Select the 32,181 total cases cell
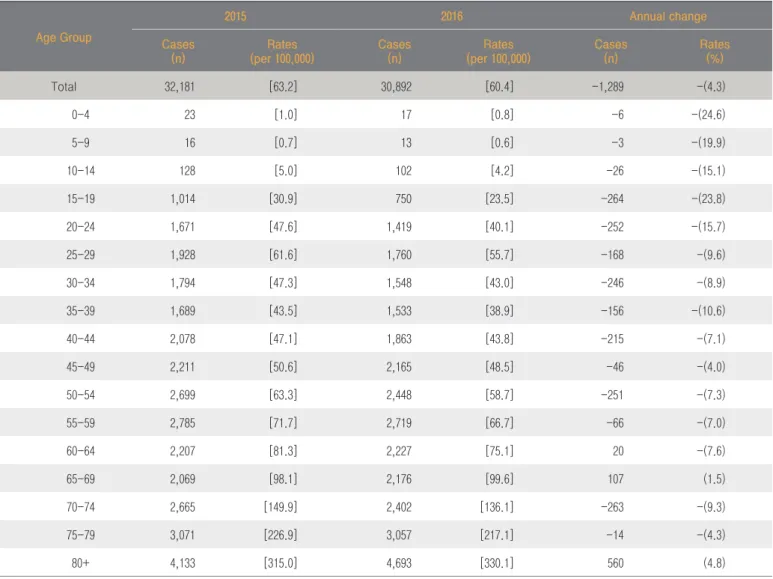Viewport: 773px width, 579px height. tap(179, 87)
